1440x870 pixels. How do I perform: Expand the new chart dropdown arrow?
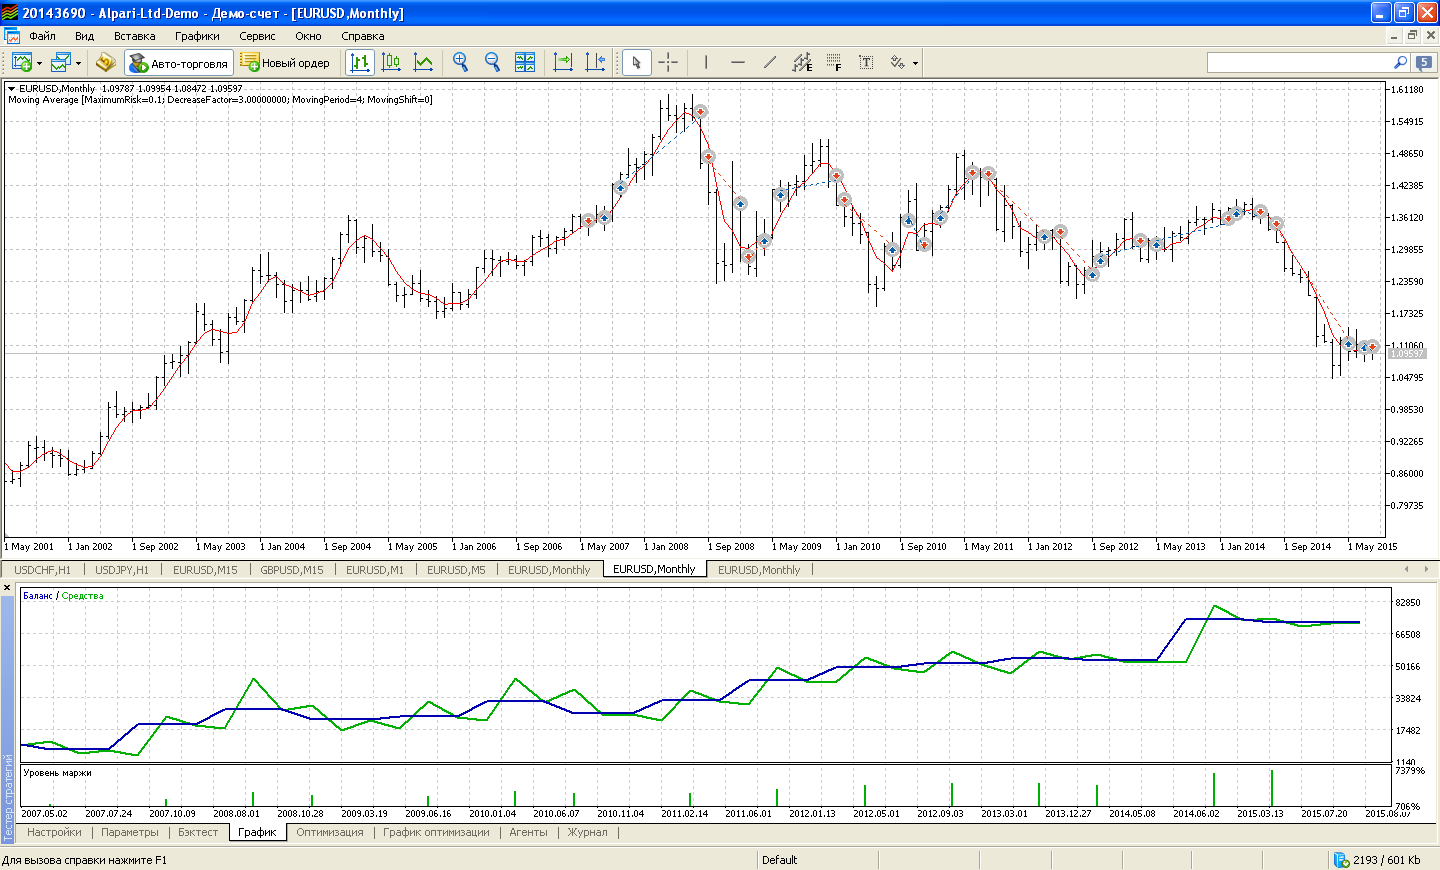(39, 63)
